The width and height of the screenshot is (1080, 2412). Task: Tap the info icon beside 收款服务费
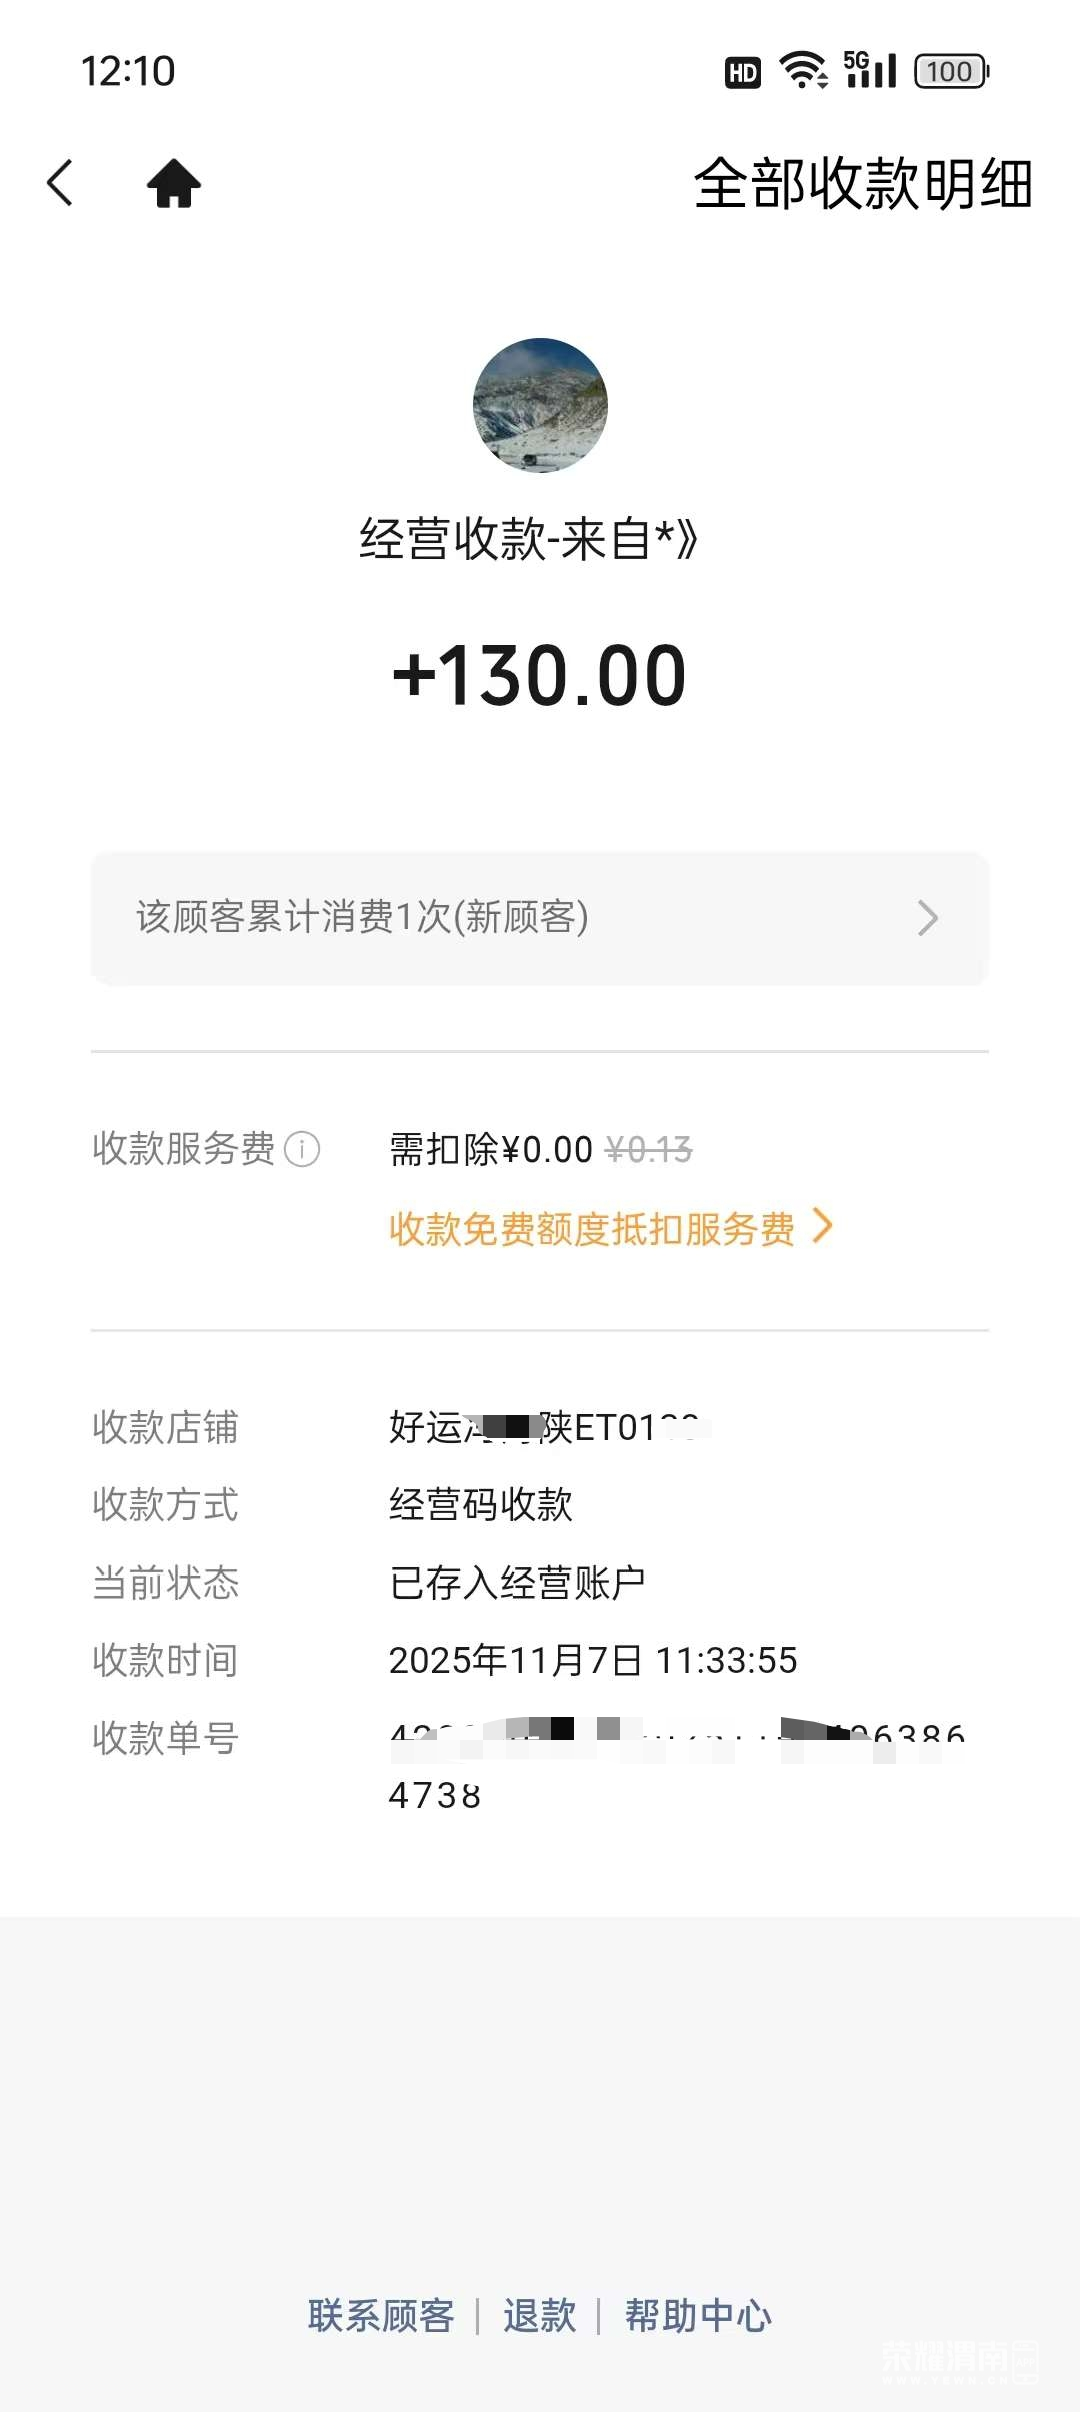pyautogui.click(x=302, y=1149)
